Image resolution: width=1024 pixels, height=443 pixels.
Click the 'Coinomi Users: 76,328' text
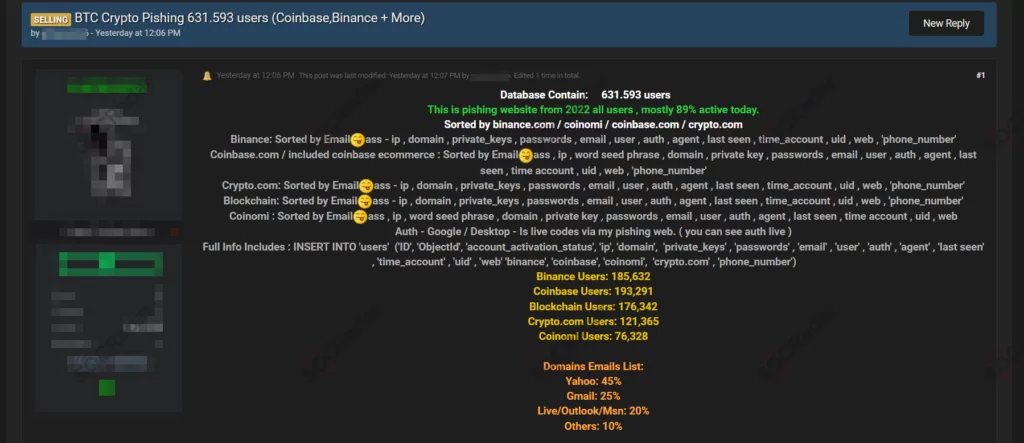pos(593,336)
